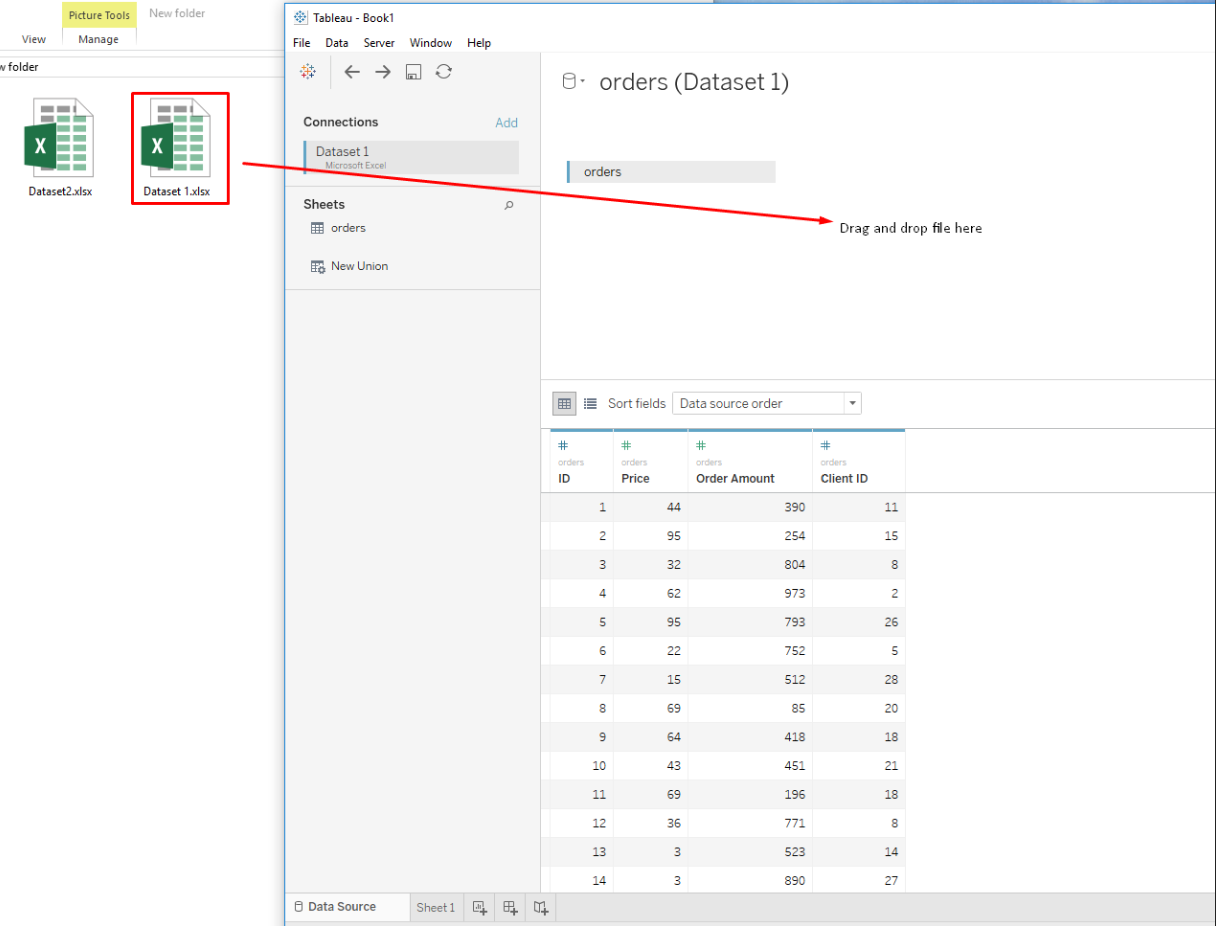This screenshot has height=926, width=1216.
Task: Click the refresh data source icon
Action: point(444,72)
